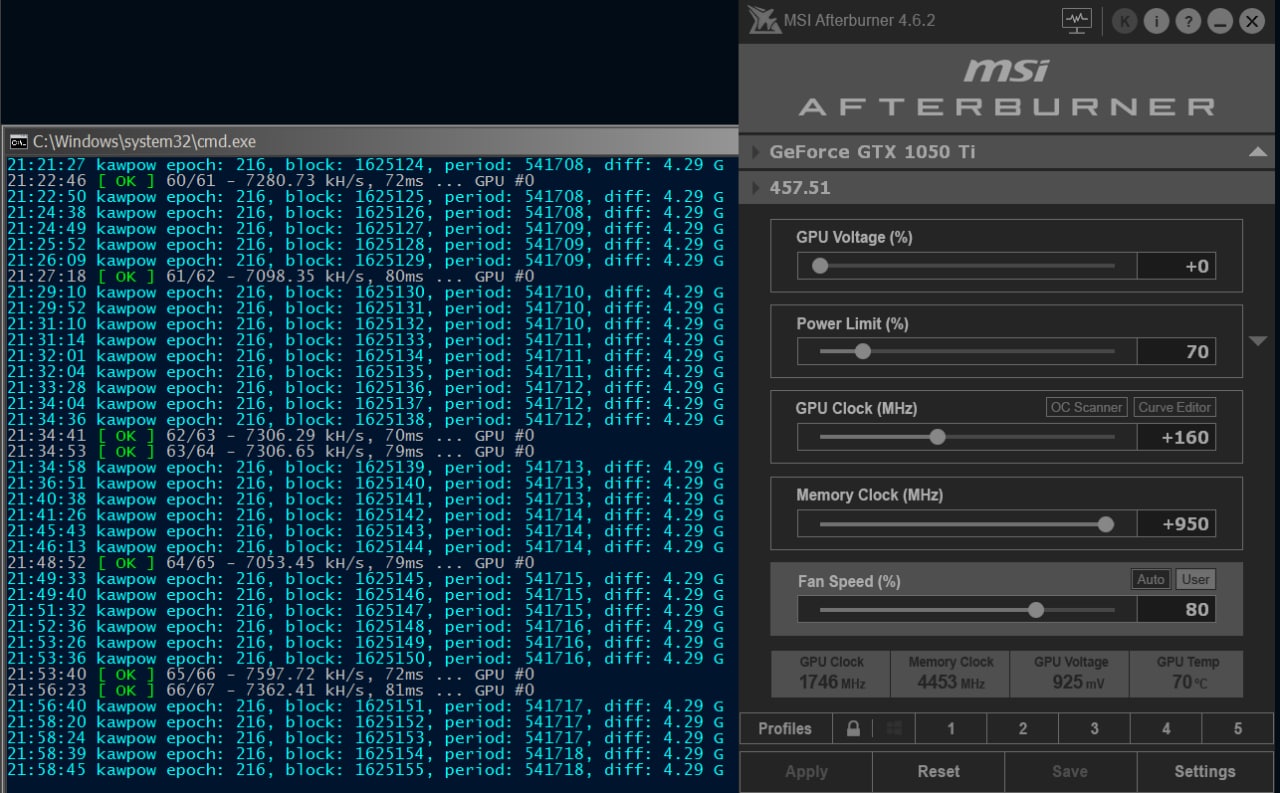Click the Fan Speed 80 value field
The image size is (1280, 793).
click(x=1177, y=610)
